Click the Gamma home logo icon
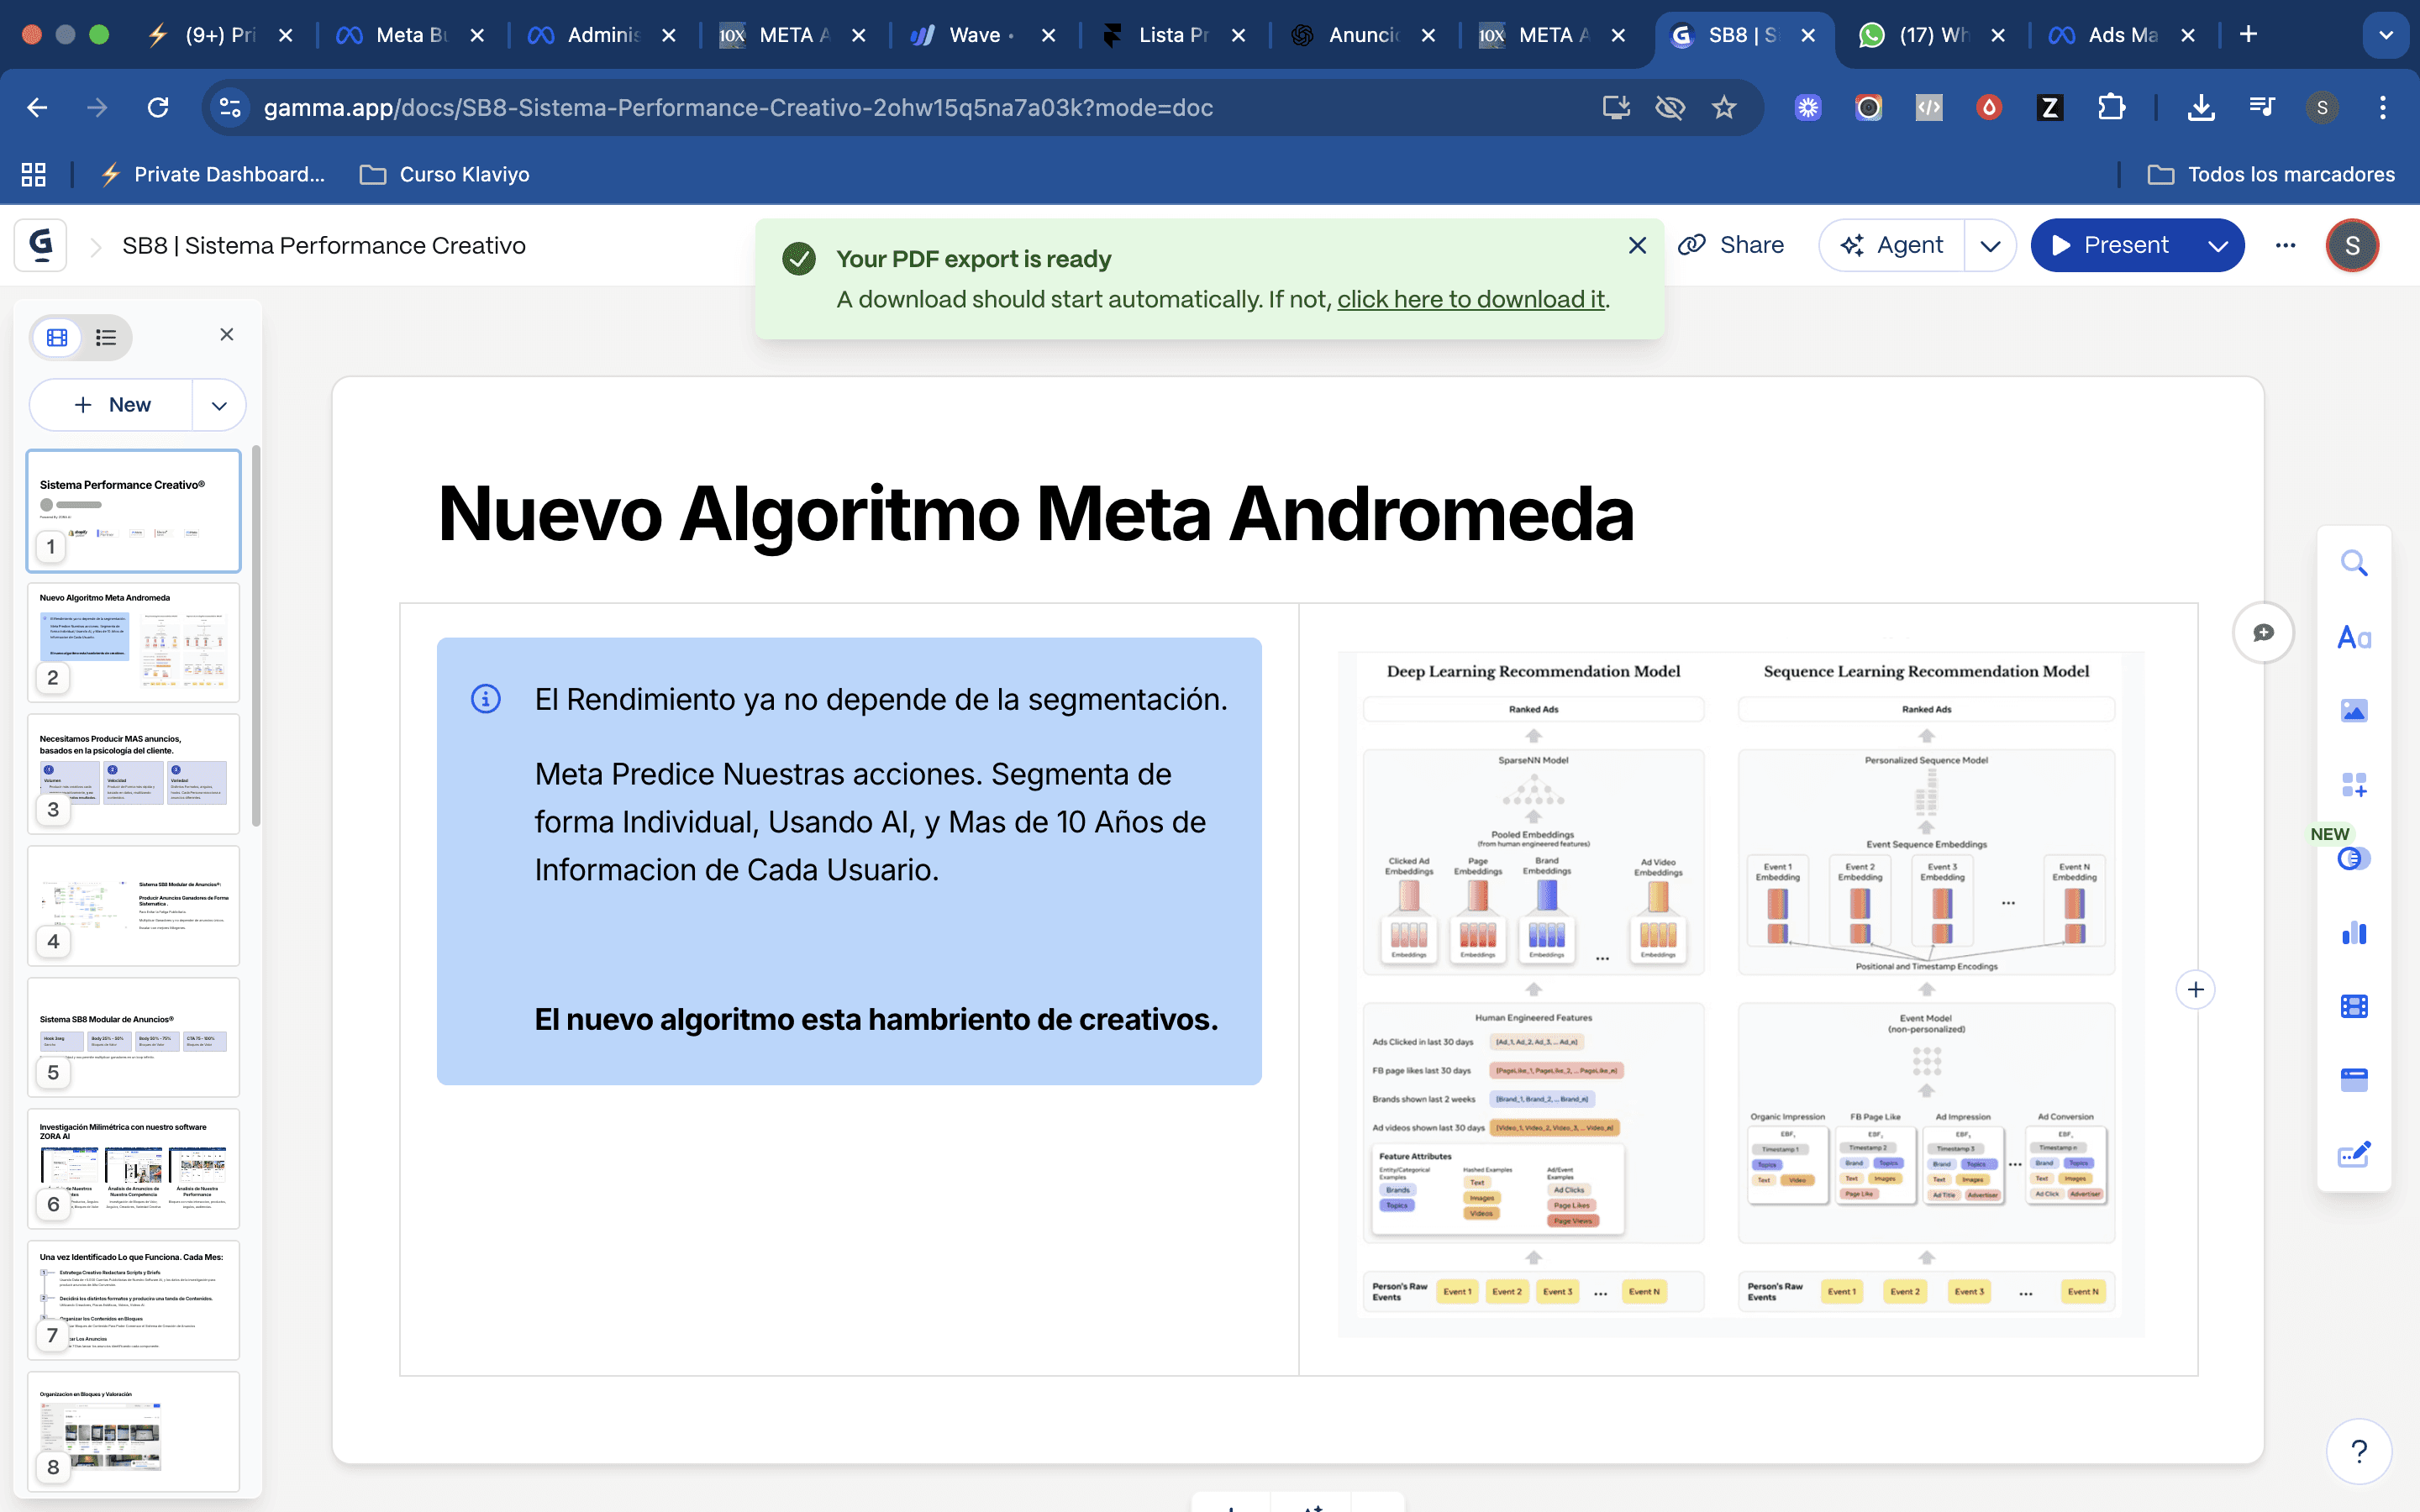2420x1512 pixels. 41,245
